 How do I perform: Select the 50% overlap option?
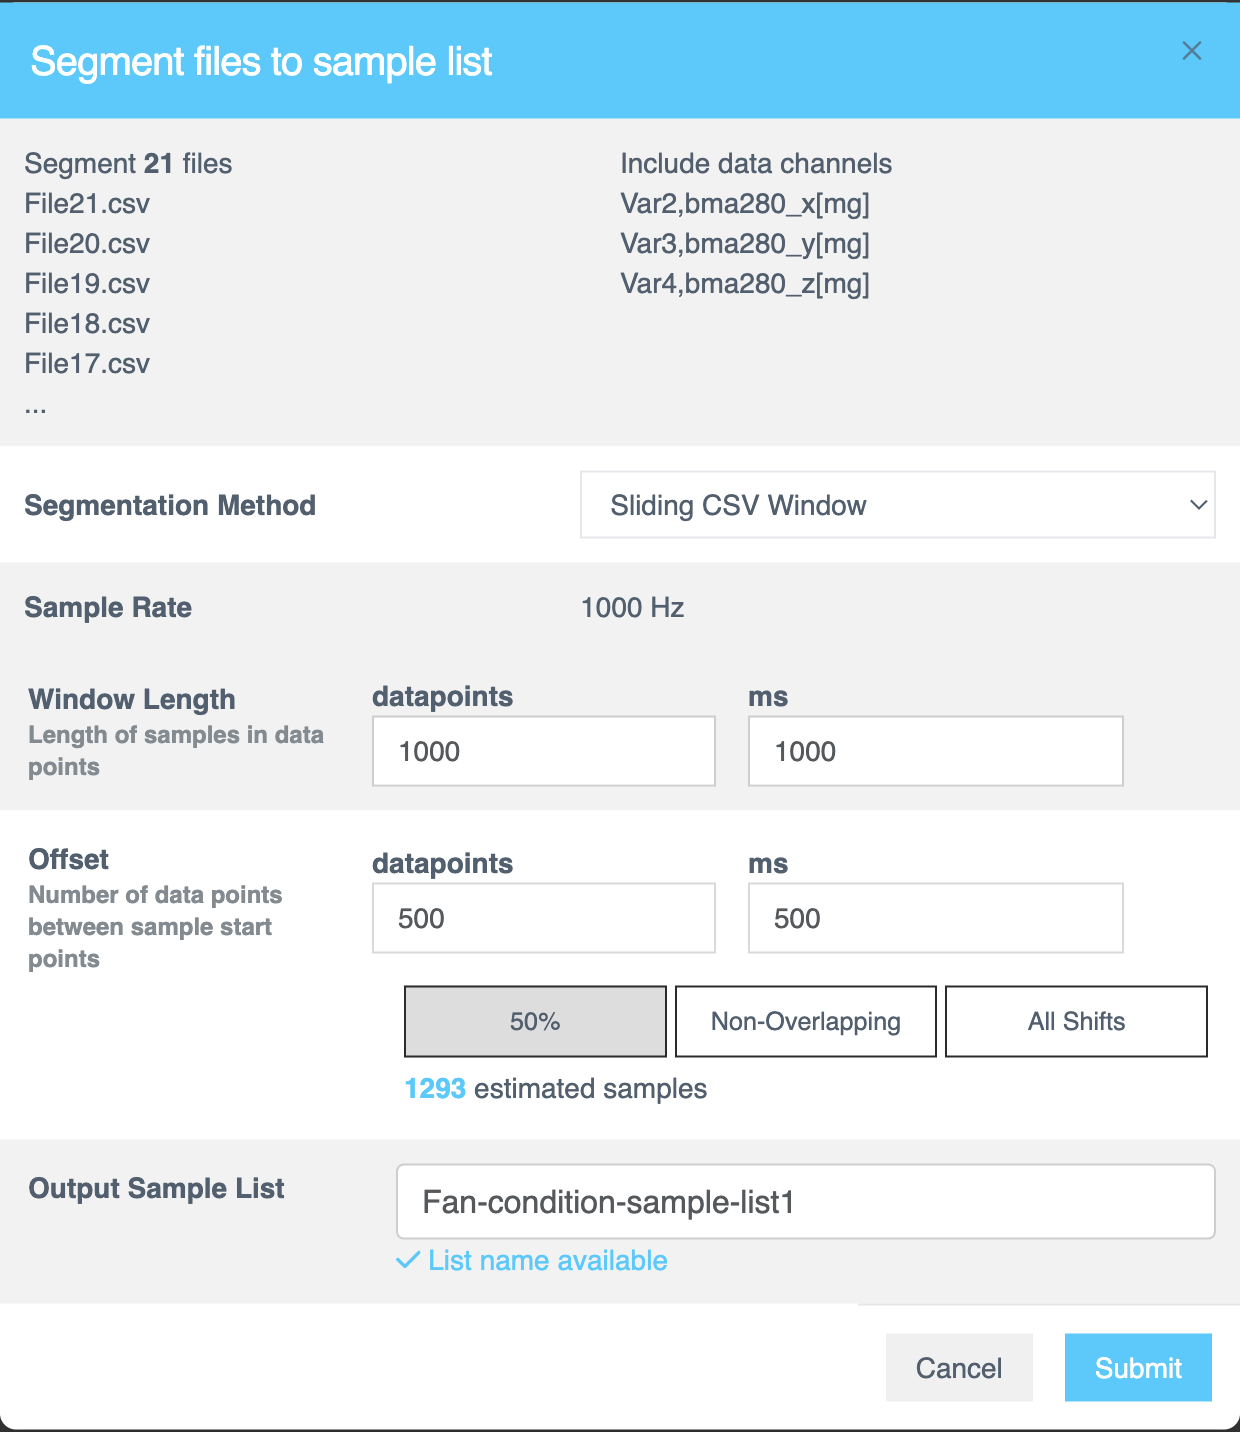click(534, 1021)
